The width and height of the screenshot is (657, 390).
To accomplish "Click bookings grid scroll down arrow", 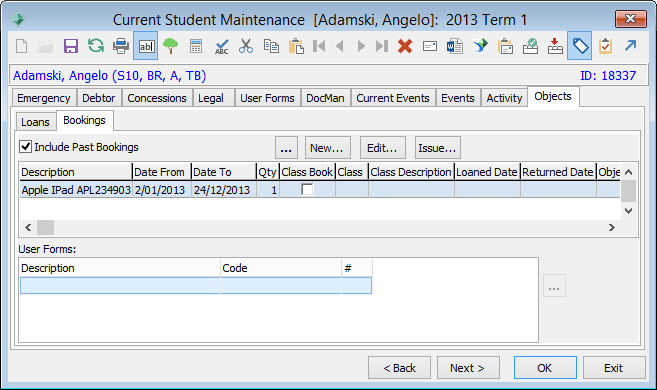I will pyautogui.click(x=629, y=211).
